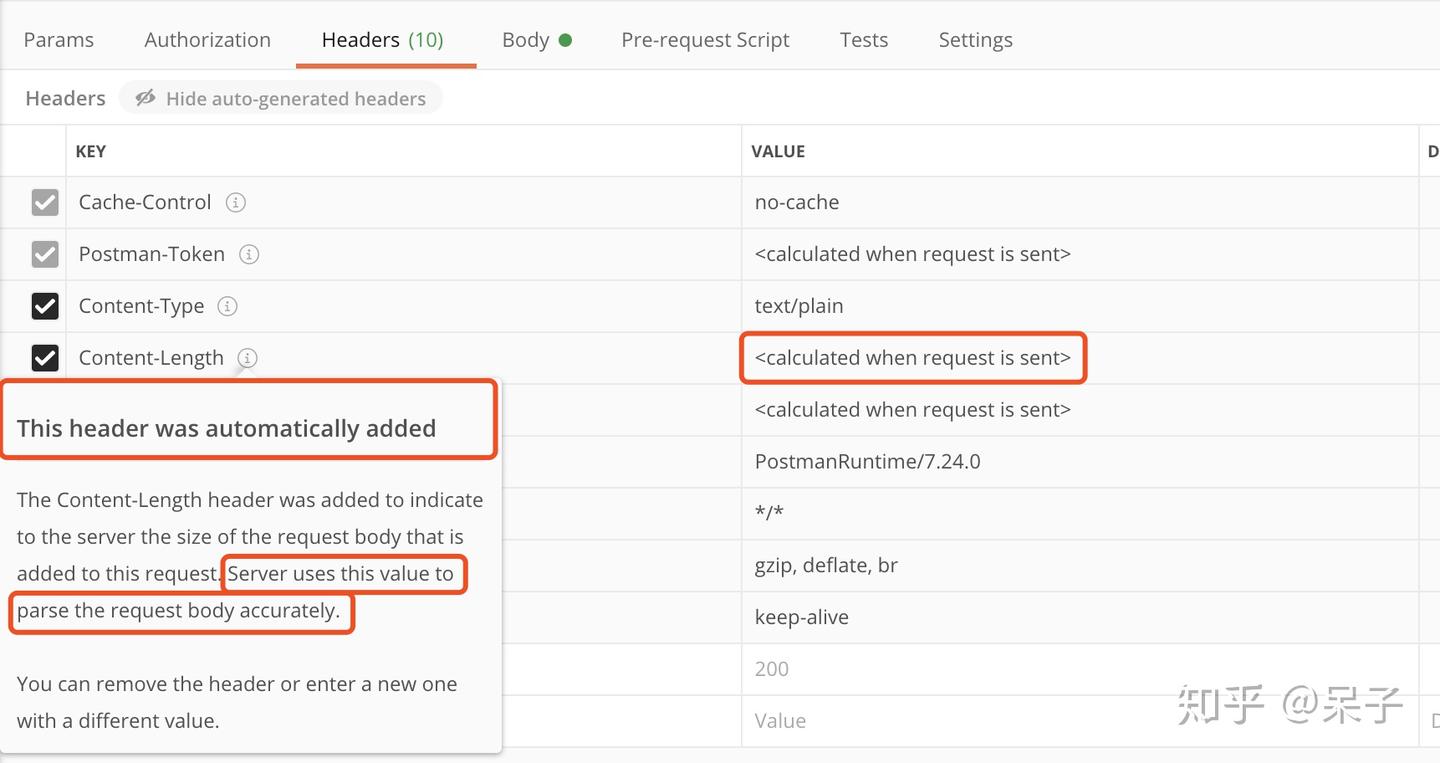This screenshot has width=1440, height=763.
Task: Click the info icon beside Cache-Control
Action: (235, 202)
